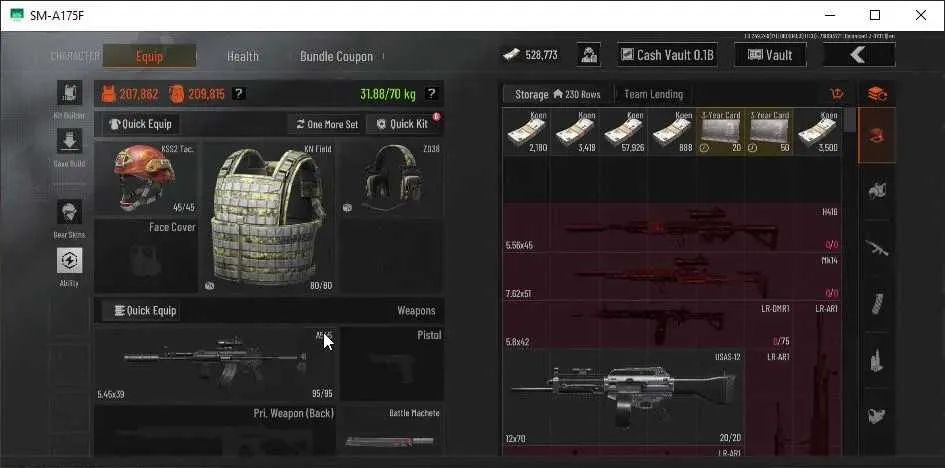Select the 3-Year Card with count 50
The width and height of the screenshot is (945, 468).
coord(769,131)
